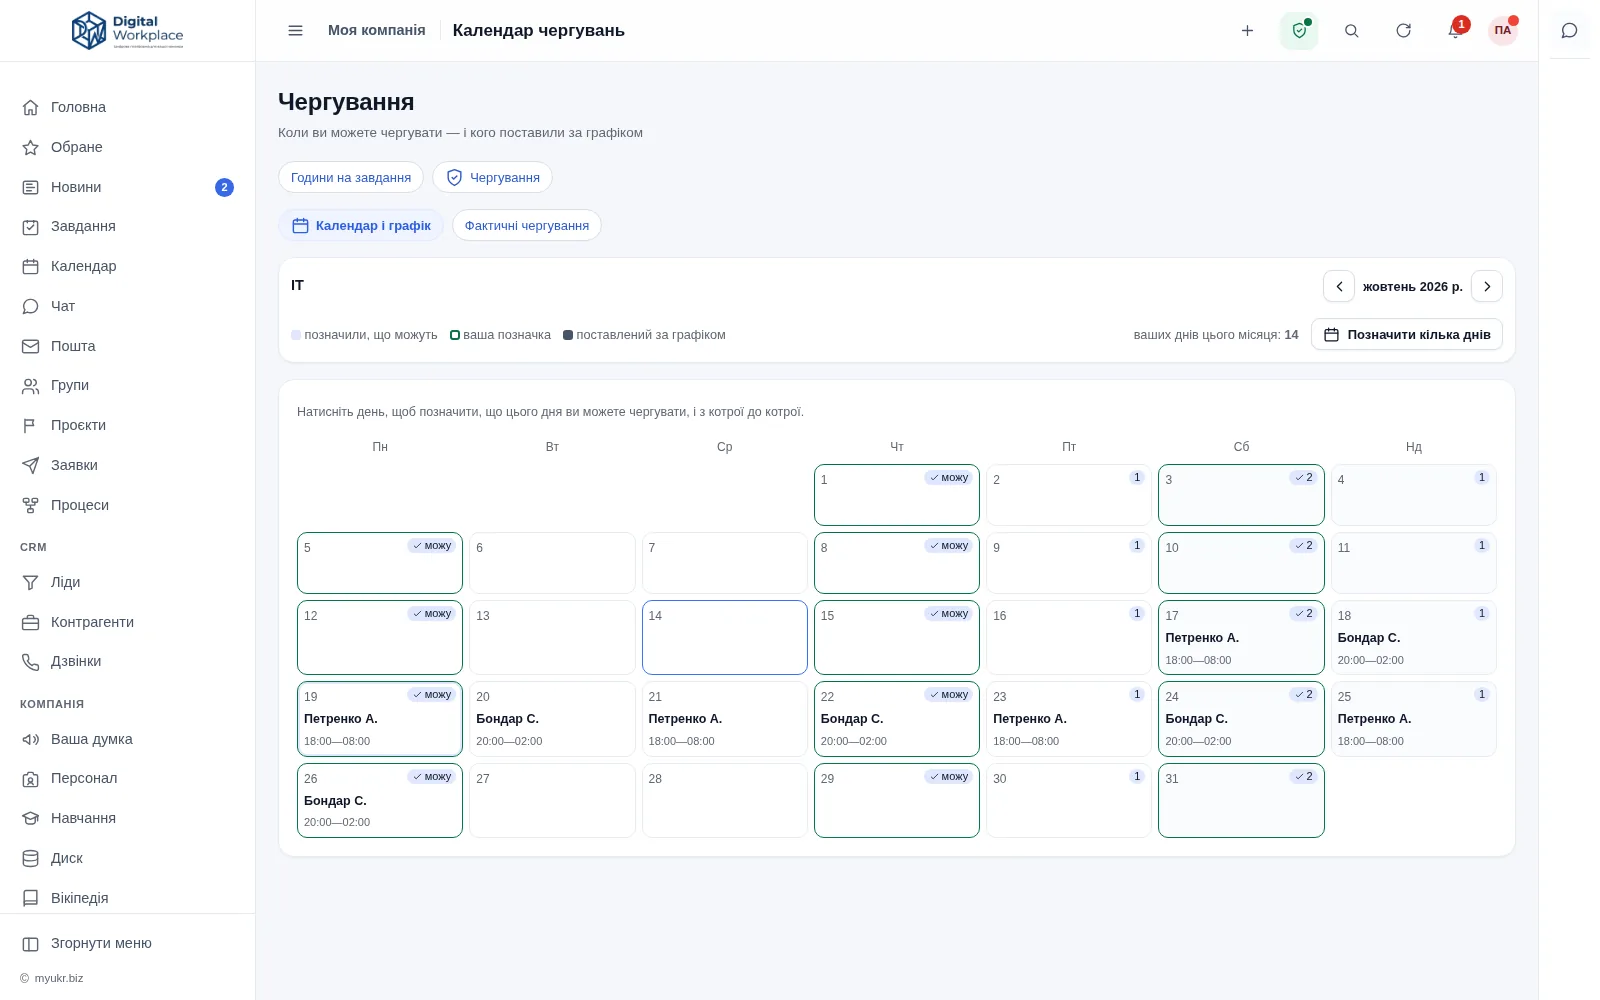Toggle availability on day 1 cell
This screenshot has height=1000, width=1600.
(x=897, y=495)
